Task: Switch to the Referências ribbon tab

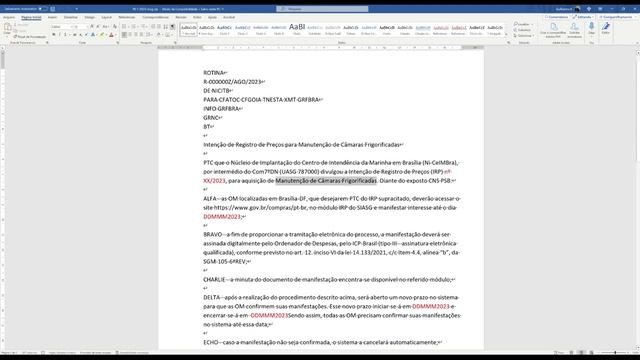Action: point(127,18)
